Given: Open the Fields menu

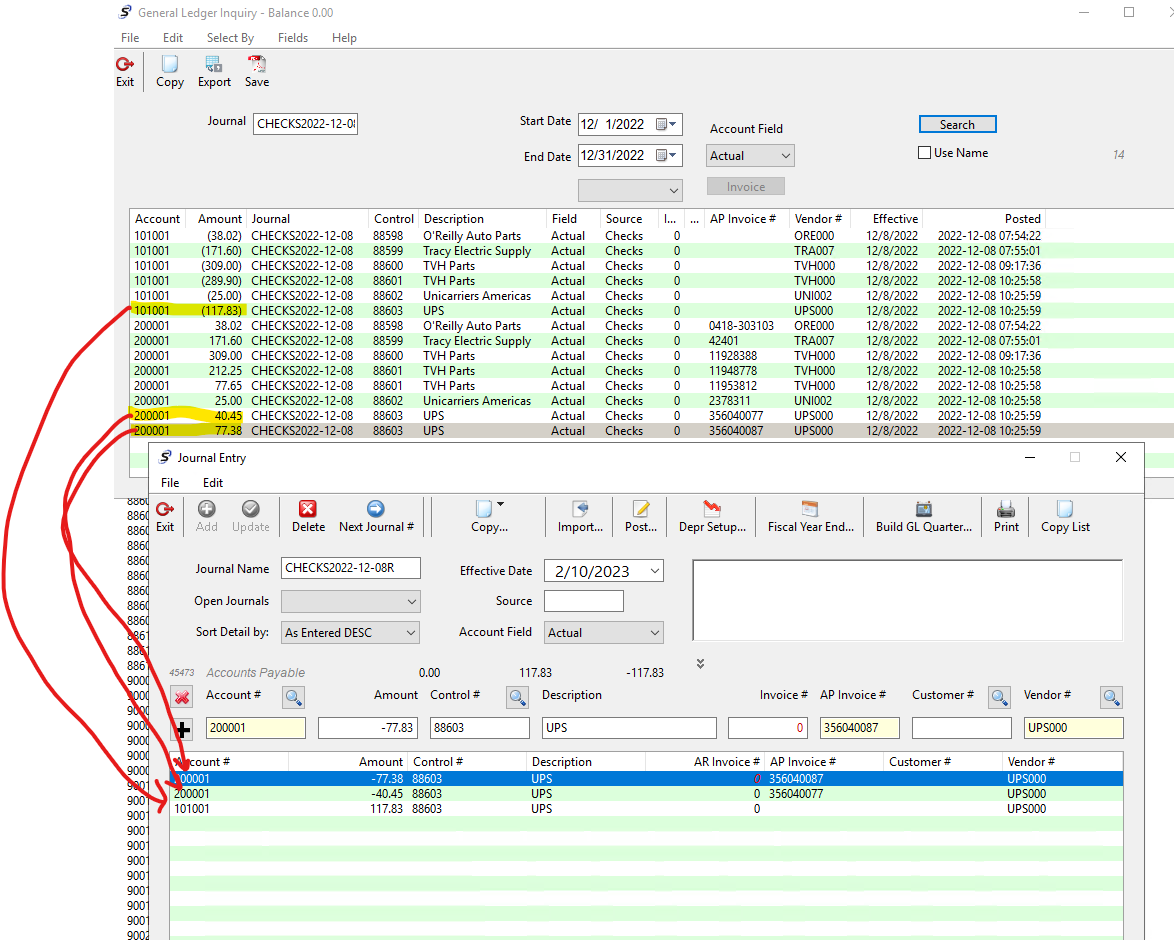Looking at the screenshot, I should click(x=293, y=37).
